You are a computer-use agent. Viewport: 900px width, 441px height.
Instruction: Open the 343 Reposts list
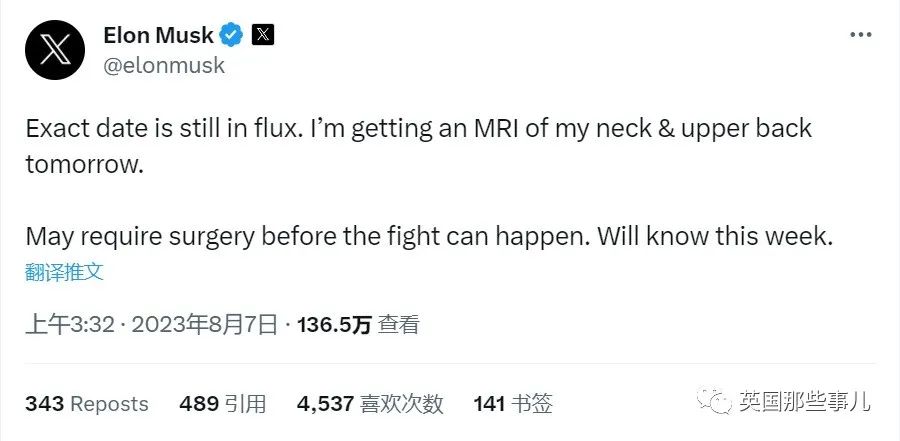pyautogui.click(x=87, y=404)
